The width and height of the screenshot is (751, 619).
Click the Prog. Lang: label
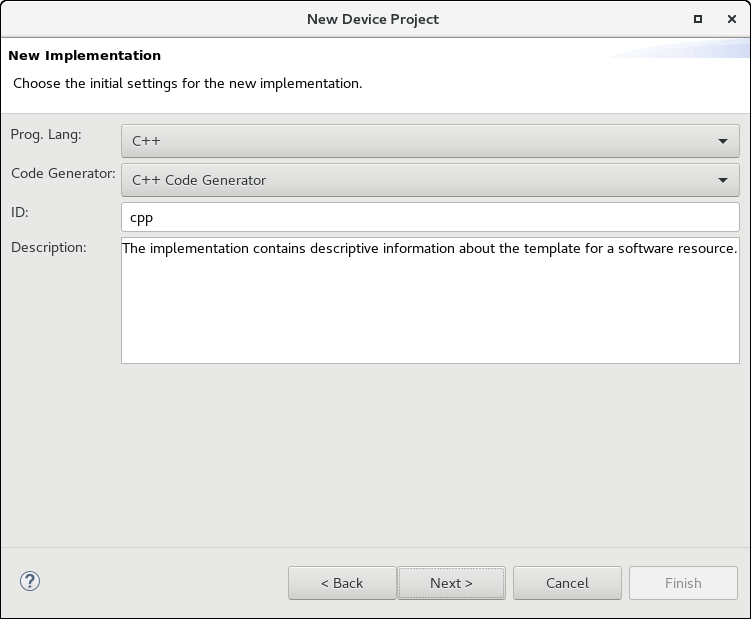(47, 134)
